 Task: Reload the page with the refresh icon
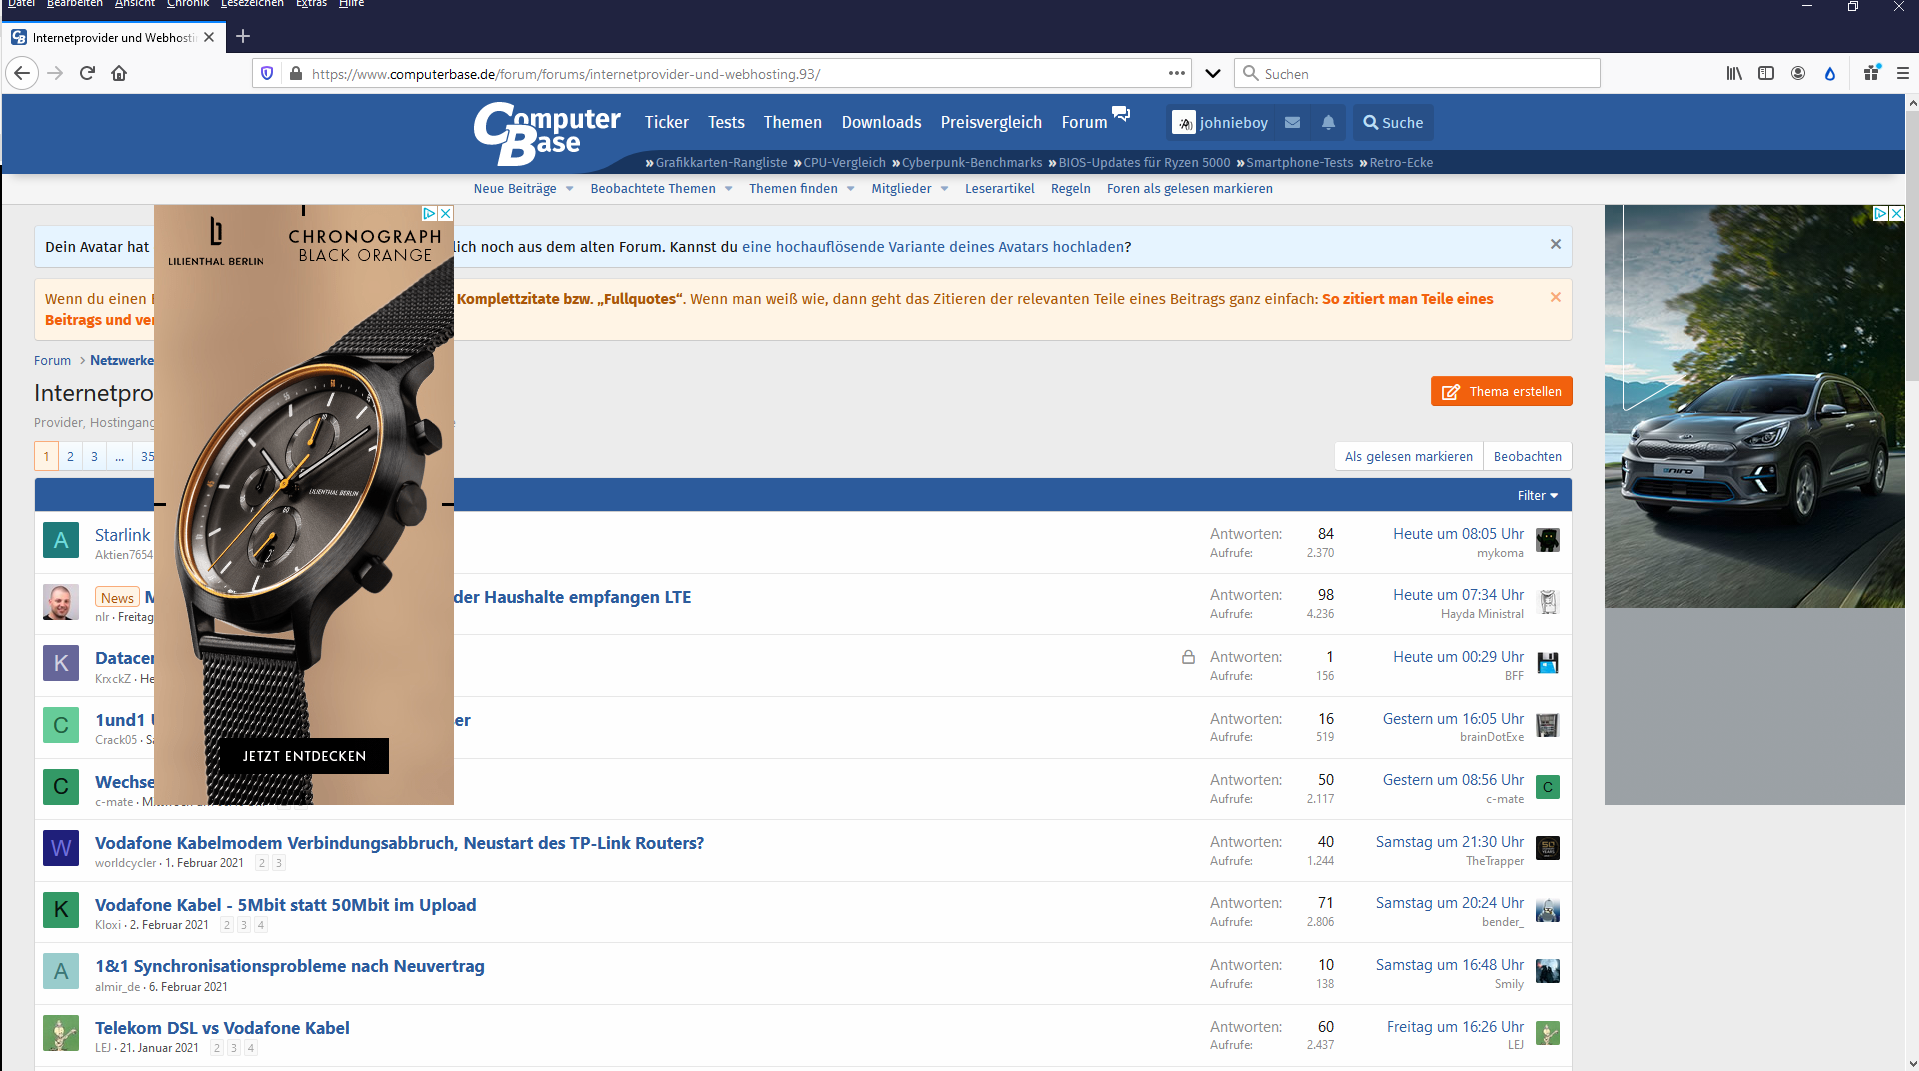87,73
